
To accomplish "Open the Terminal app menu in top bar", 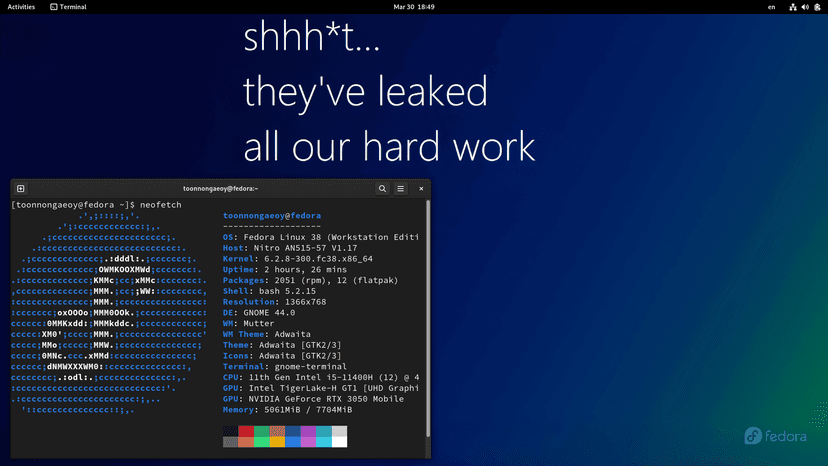I will click(x=67, y=7).
